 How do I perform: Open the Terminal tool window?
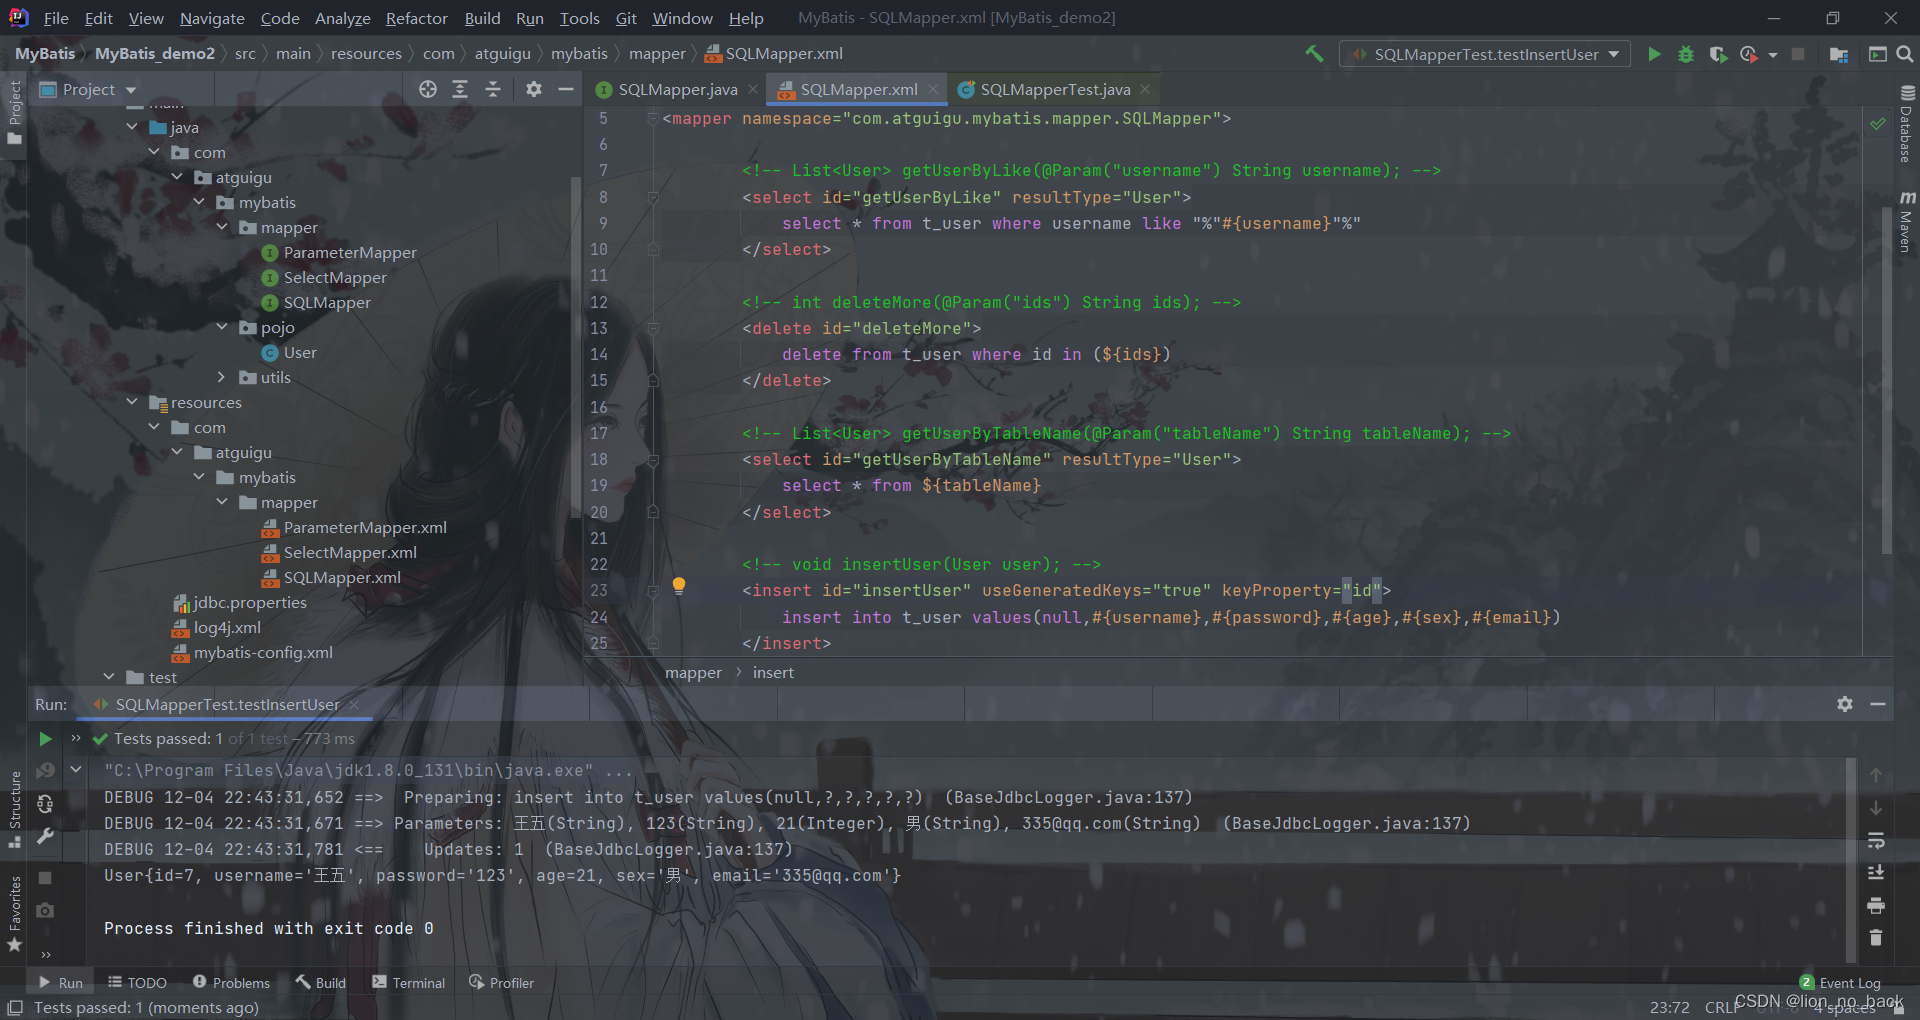409,983
